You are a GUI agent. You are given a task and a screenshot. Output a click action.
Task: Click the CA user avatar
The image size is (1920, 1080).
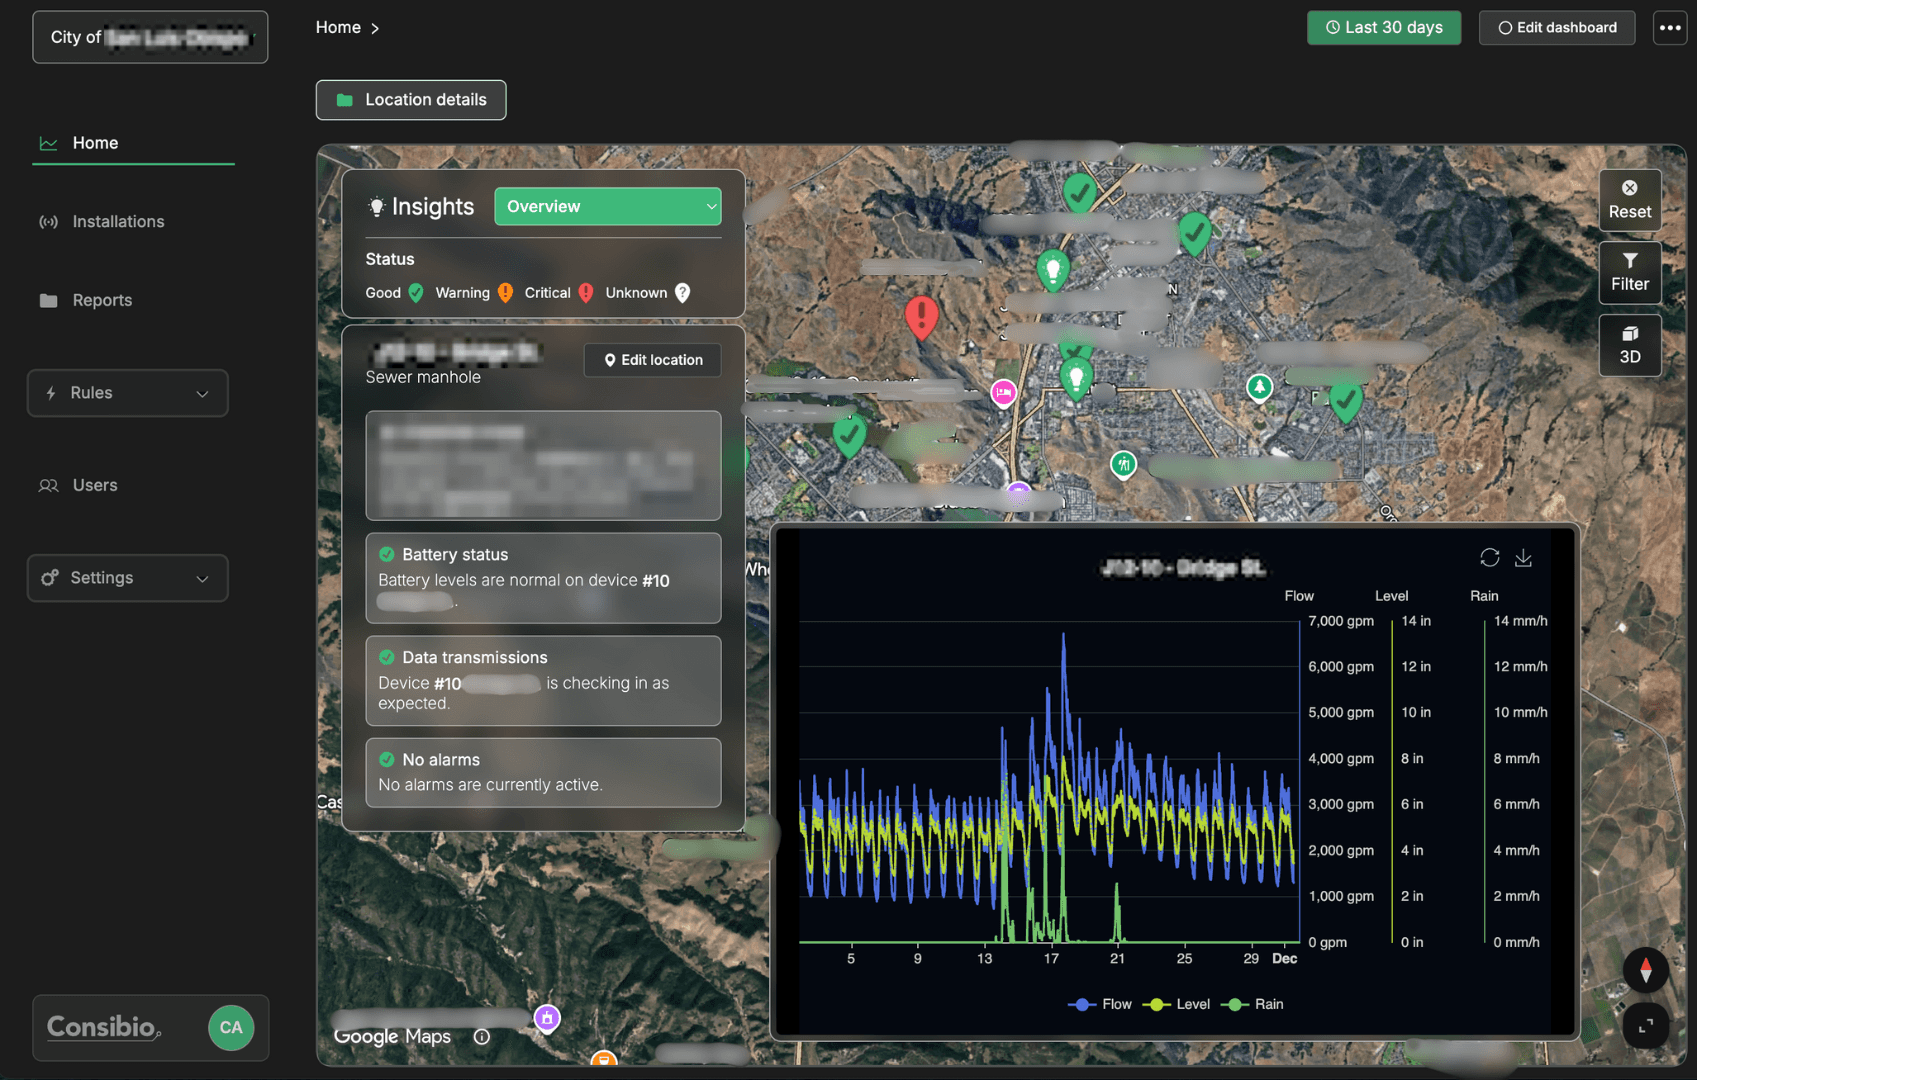pos(231,1027)
